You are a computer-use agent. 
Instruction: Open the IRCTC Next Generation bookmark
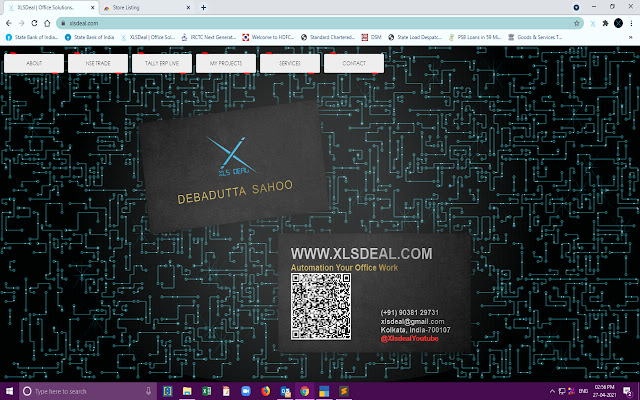tap(209, 37)
